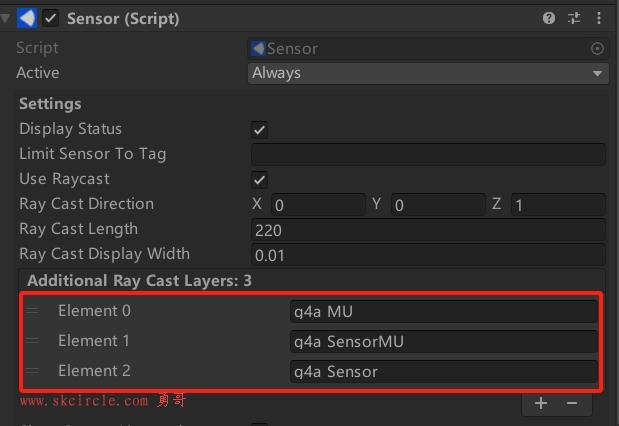Collapse the Additional Ray Cast Layers list
Viewport: 619px width, 426px height.
[139, 281]
